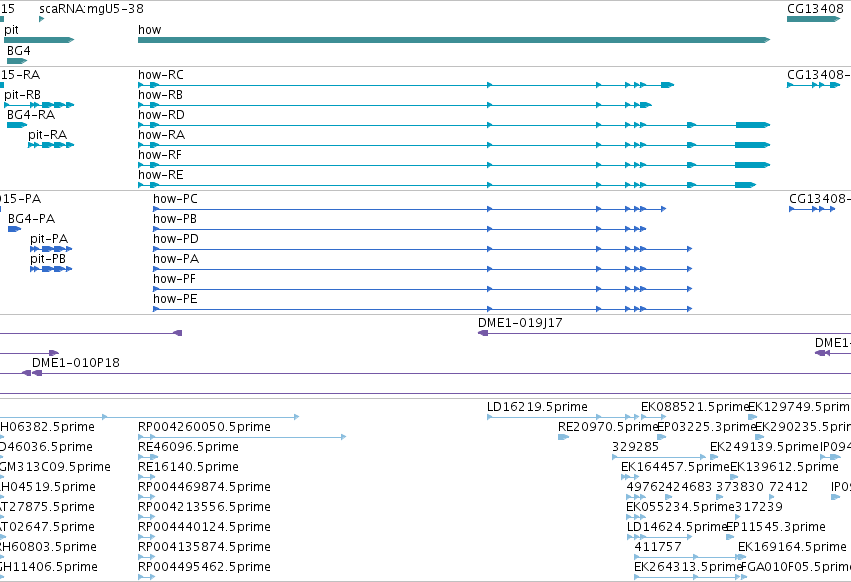Click the BG4-RA transcript block
The width and height of the screenshot is (851, 582).
[x=17, y=125]
